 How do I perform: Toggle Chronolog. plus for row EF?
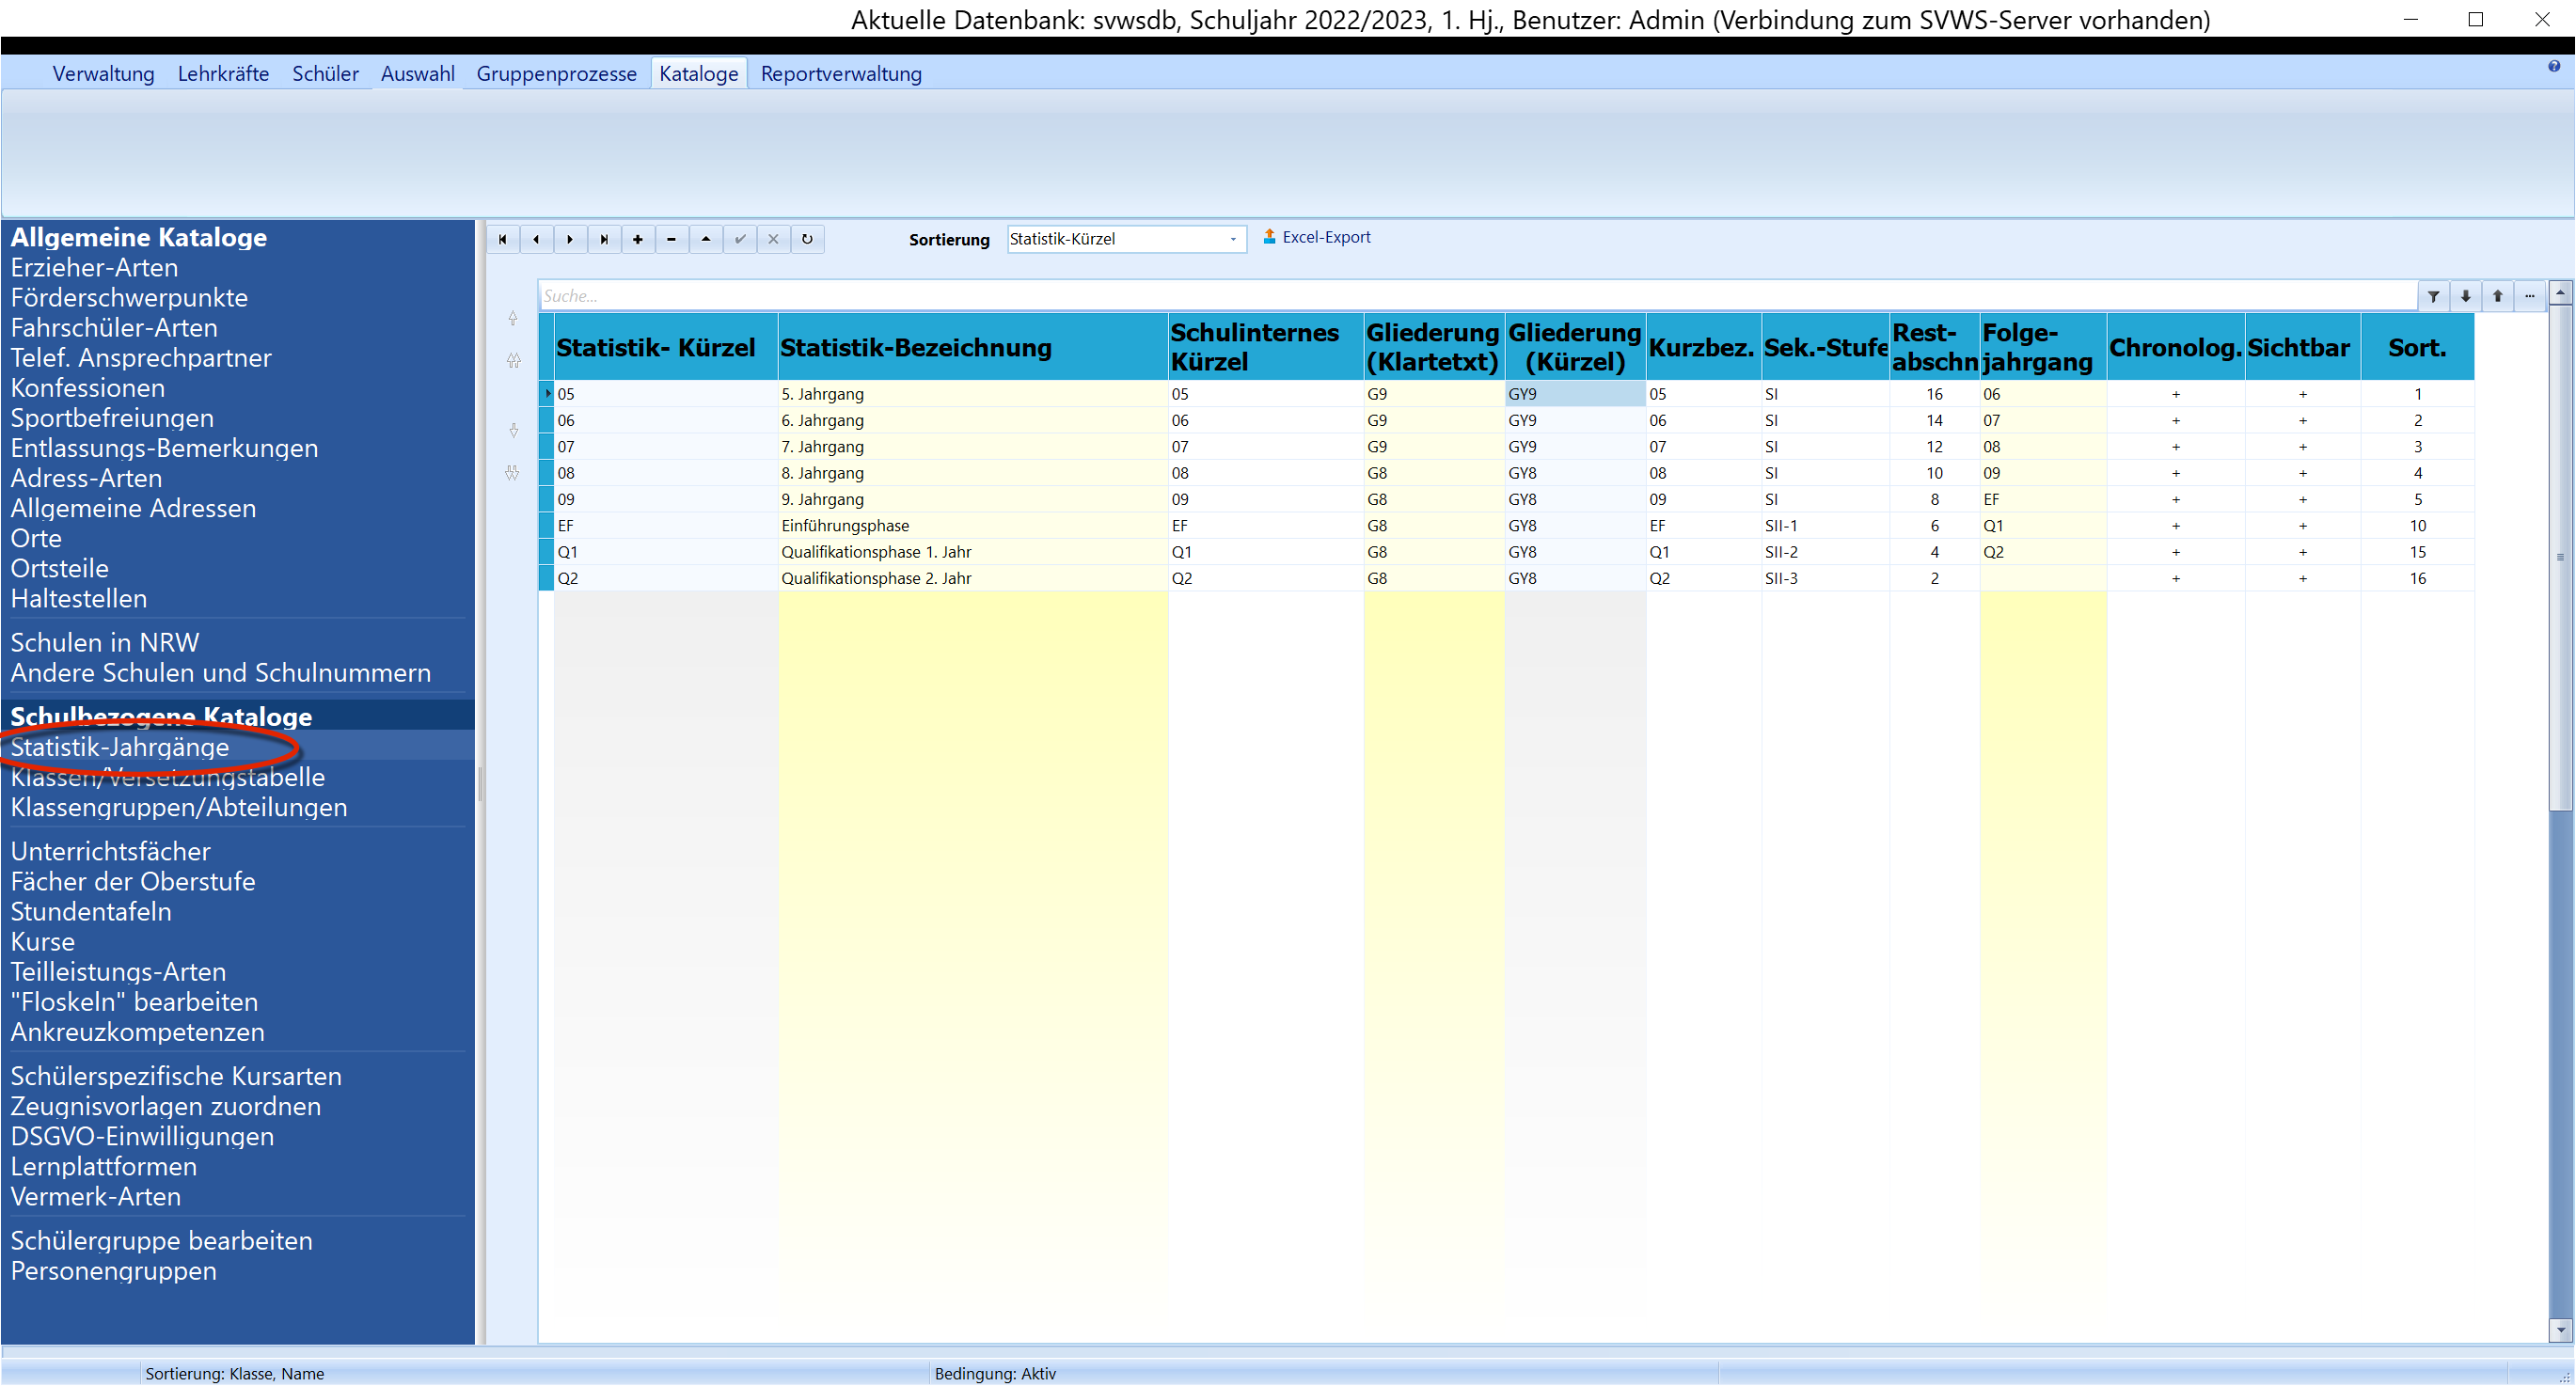[x=2176, y=526]
